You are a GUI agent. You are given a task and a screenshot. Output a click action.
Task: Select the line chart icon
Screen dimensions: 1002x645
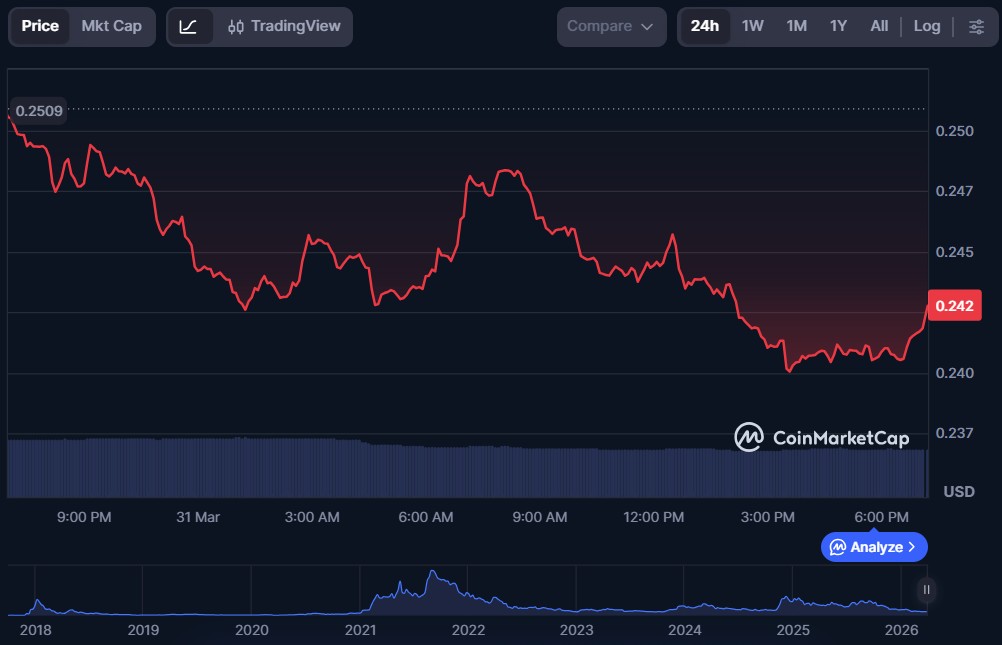[x=188, y=27]
